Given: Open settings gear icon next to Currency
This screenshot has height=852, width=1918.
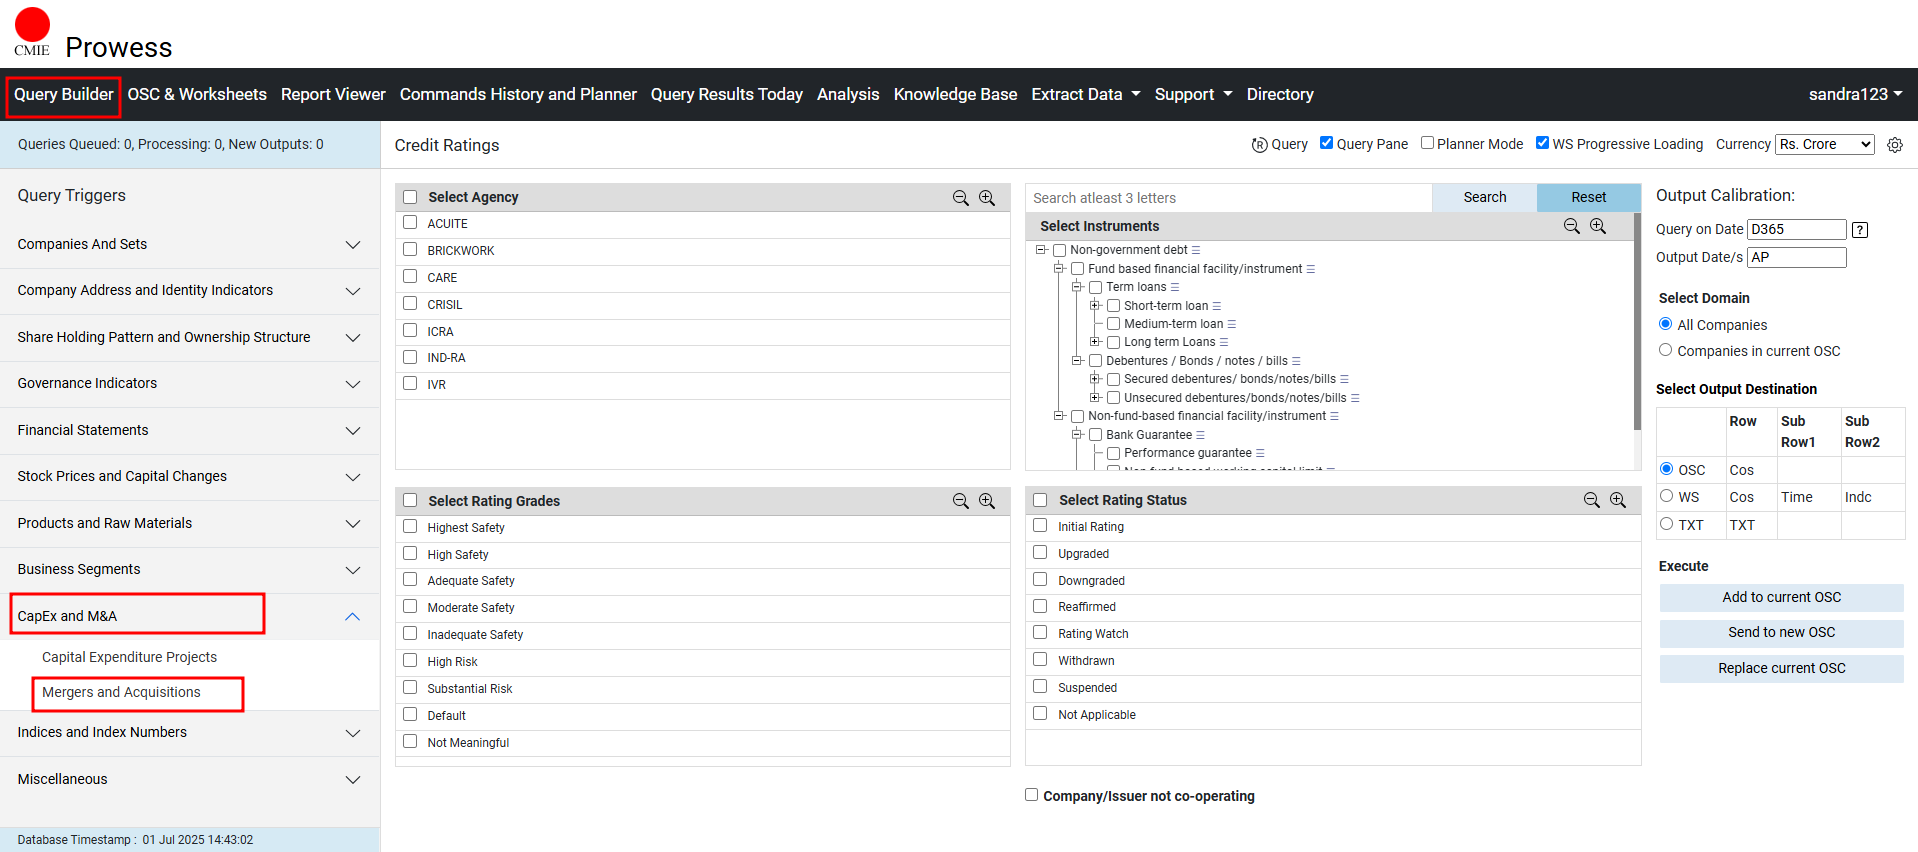Looking at the screenshot, I should click(x=1894, y=145).
